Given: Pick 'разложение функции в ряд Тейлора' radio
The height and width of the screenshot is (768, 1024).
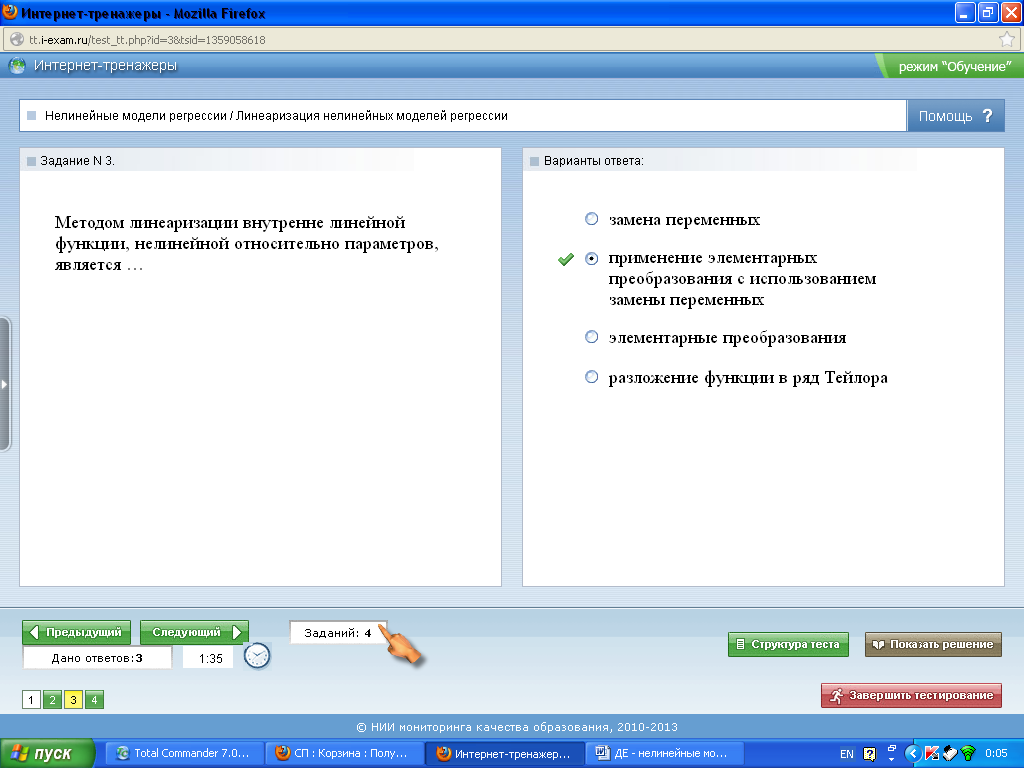Looking at the screenshot, I should tap(591, 377).
